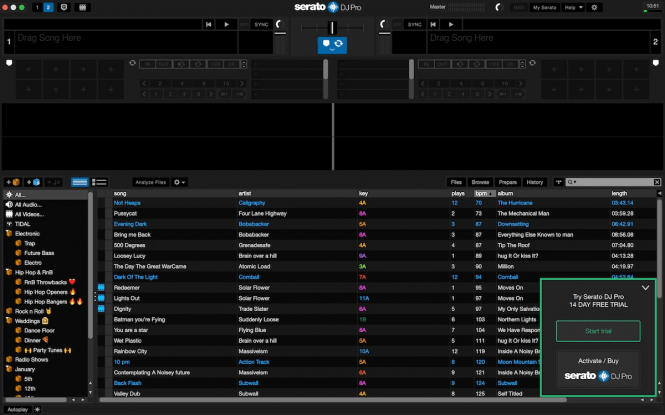Open the Browse panel tab

pyautogui.click(x=480, y=182)
